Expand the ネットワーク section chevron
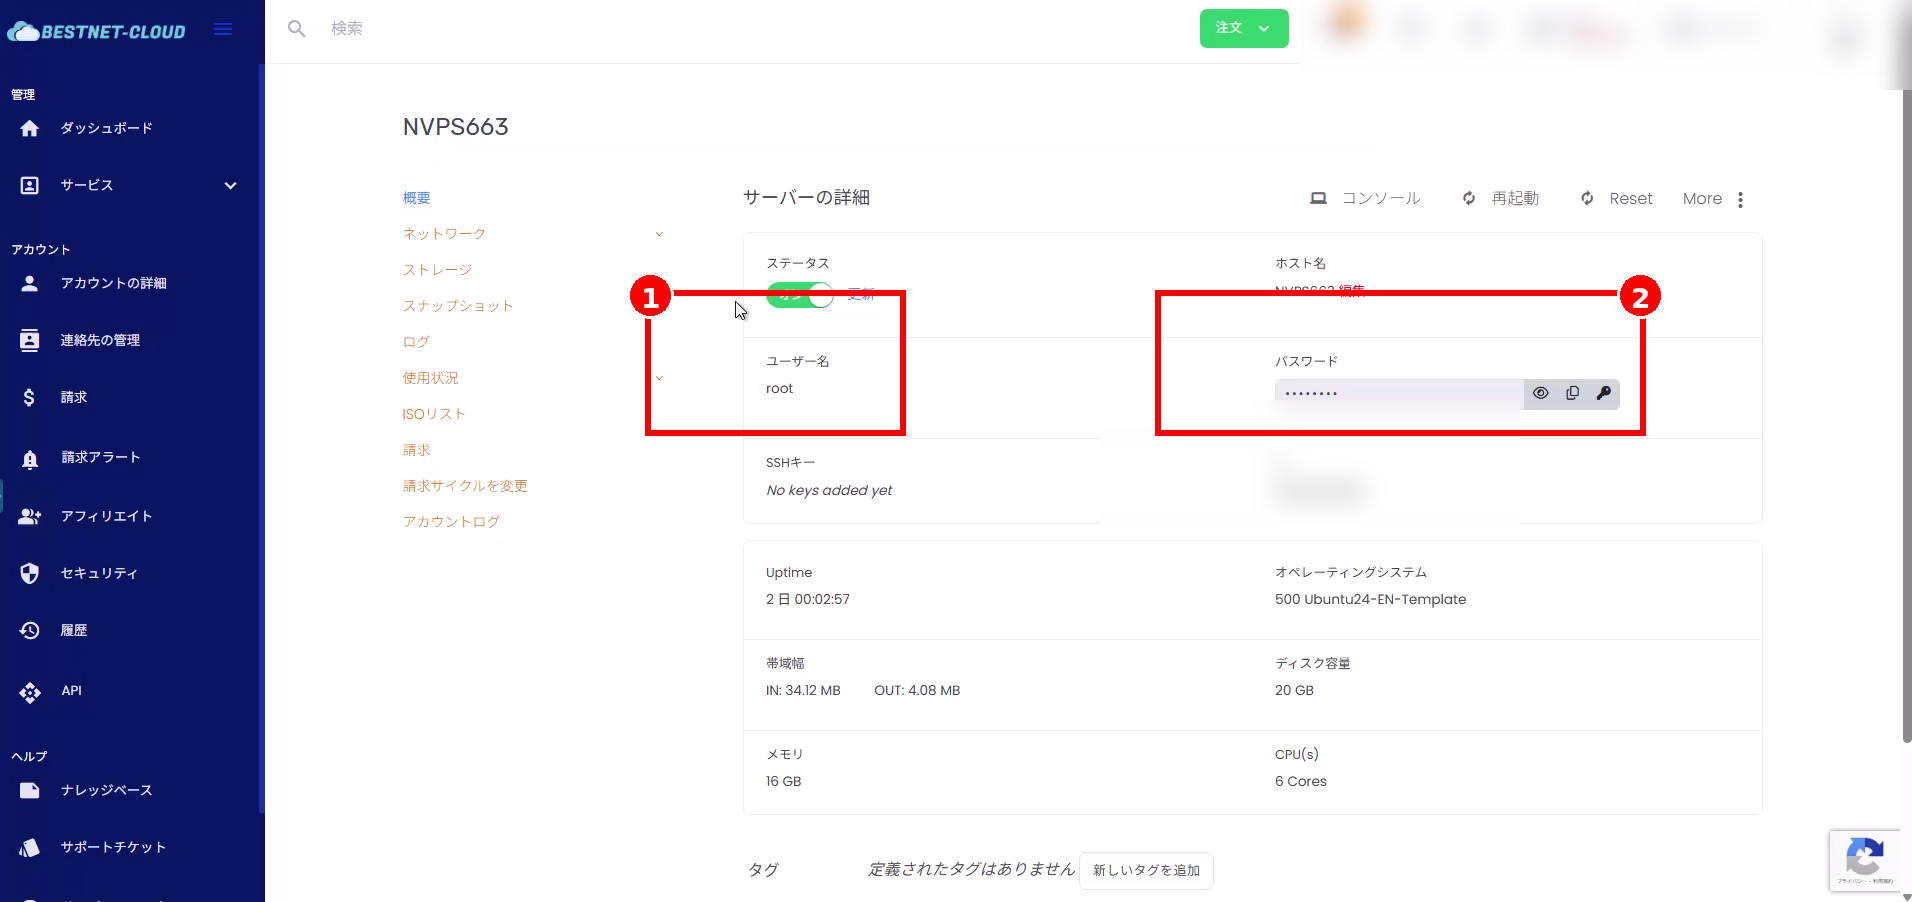 pyautogui.click(x=659, y=234)
